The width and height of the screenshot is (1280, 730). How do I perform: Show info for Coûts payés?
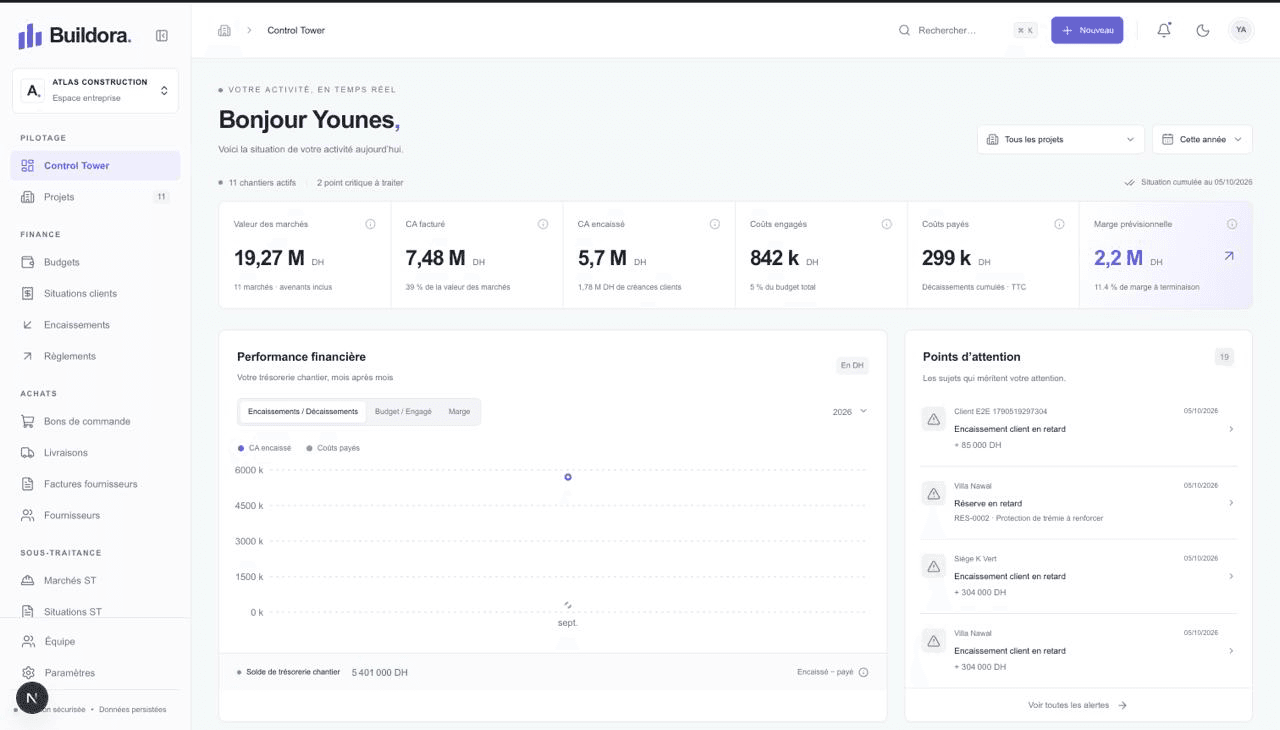(1059, 224)
